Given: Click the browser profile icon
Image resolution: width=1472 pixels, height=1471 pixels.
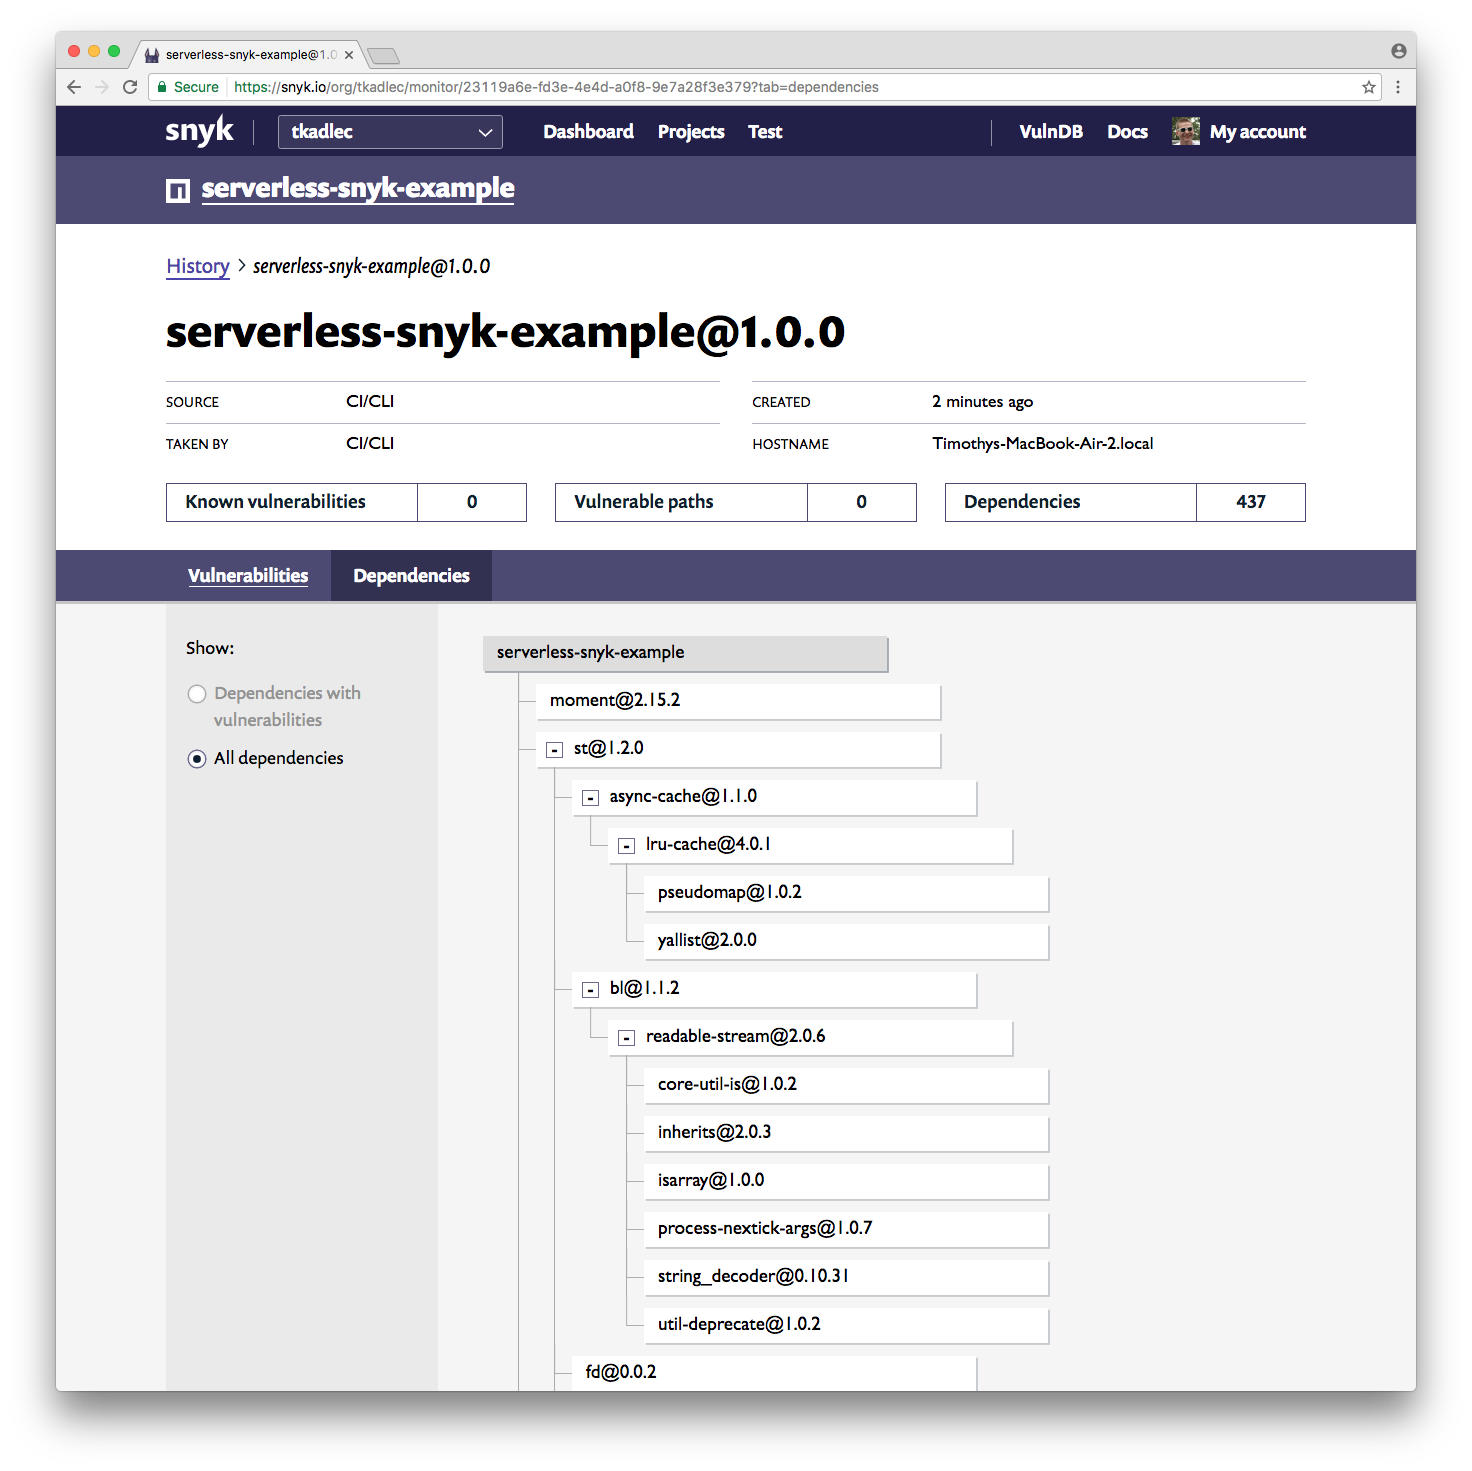Looking at the screenshot, I should [x=1397, y=51].
